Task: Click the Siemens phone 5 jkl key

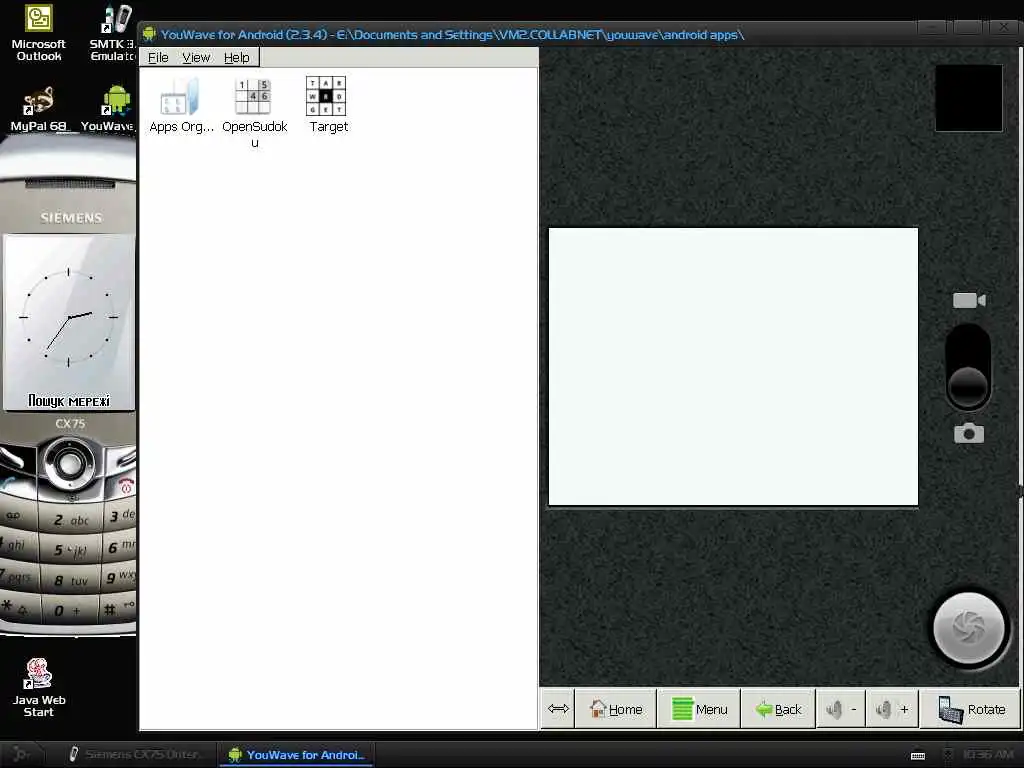Action: pyautogui.click(x=70, y=549)
